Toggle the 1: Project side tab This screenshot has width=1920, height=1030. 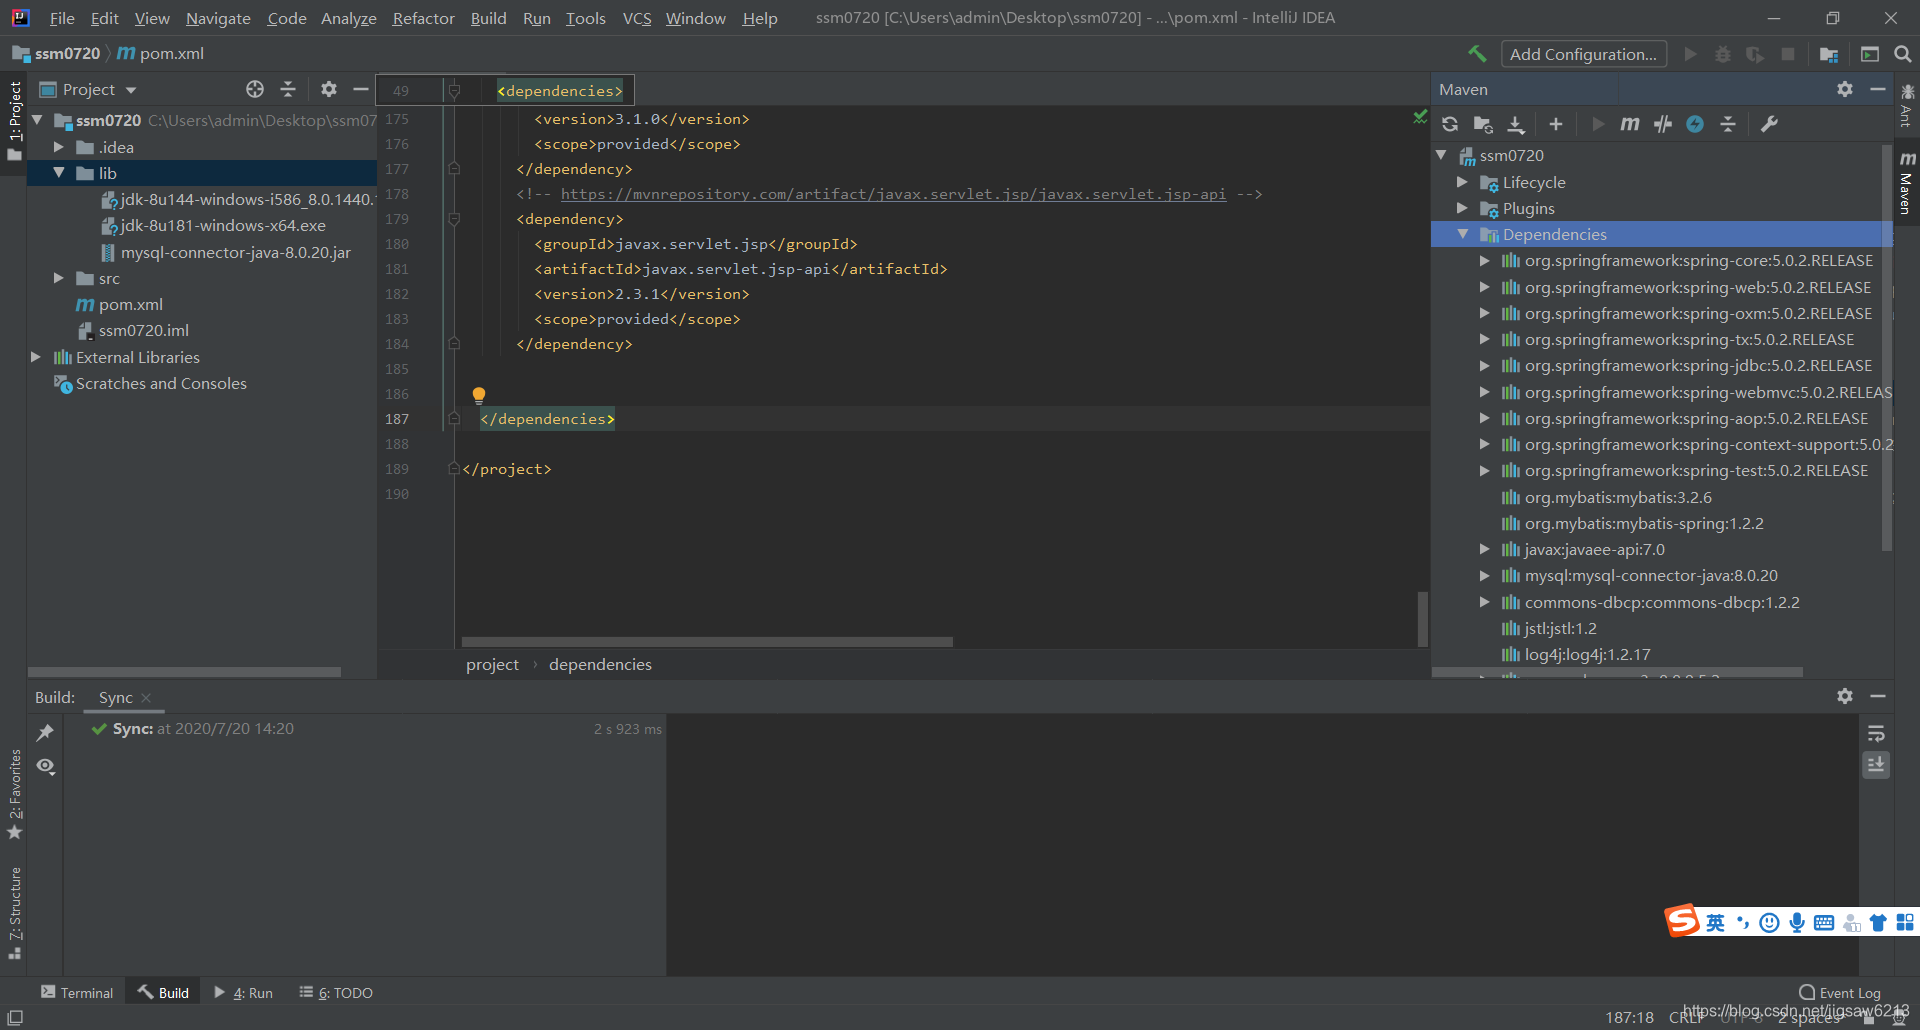point(14,120)
